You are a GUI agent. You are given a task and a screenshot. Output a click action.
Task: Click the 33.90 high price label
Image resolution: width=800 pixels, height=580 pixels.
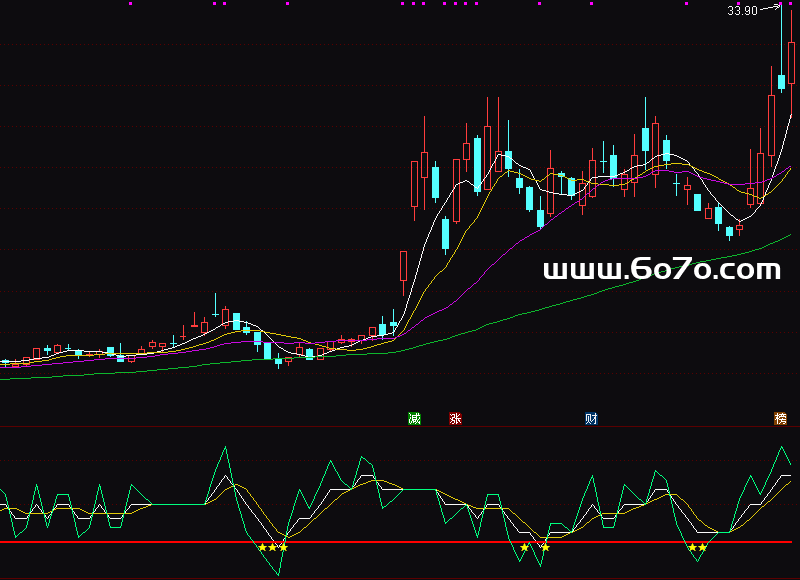pyautogui.click(x=741, y=11)
